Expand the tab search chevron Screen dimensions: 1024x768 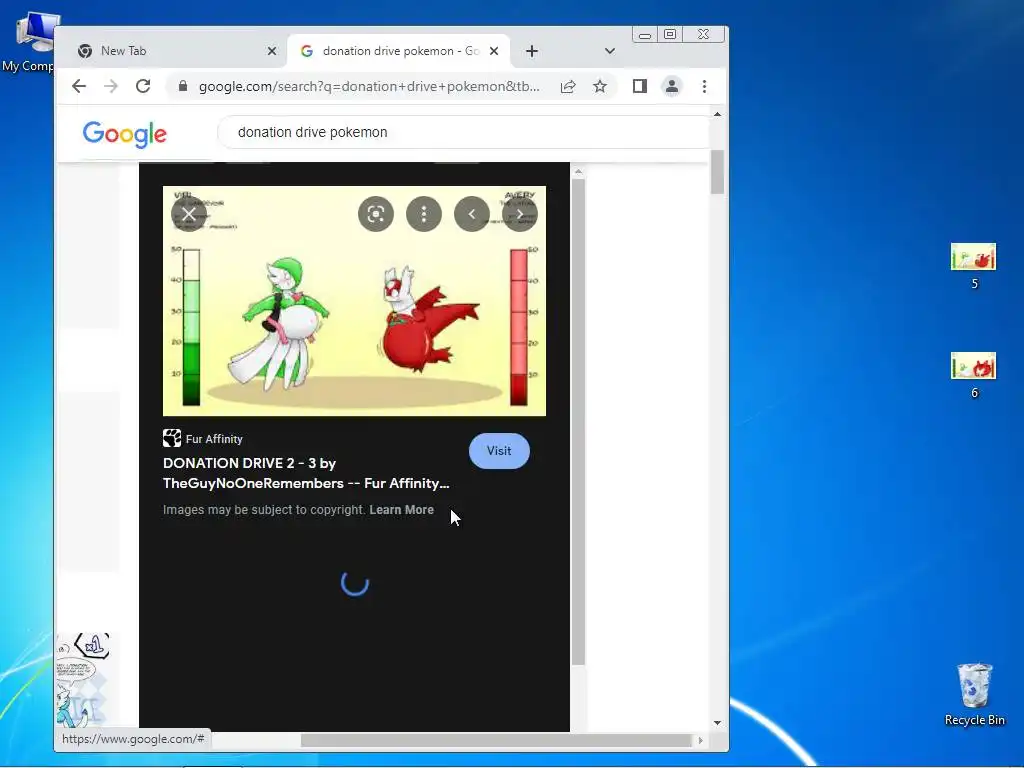click(609, 51)
